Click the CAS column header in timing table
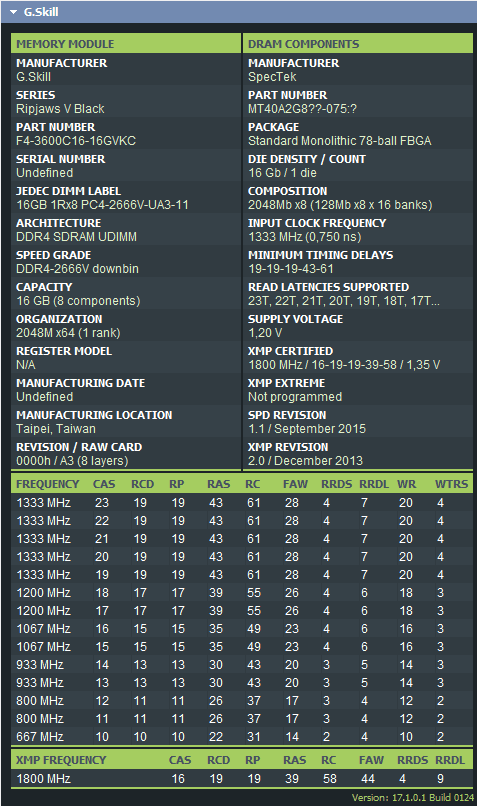 pyautogui.click(x=104, y=484)
